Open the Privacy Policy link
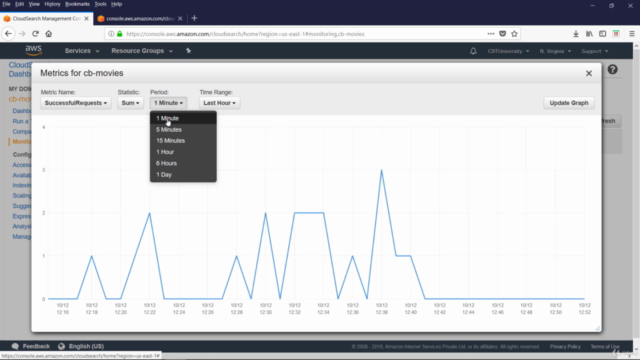The width and height of the screenshot is (640, 360). pyautogui.click(x=565, y=347)
